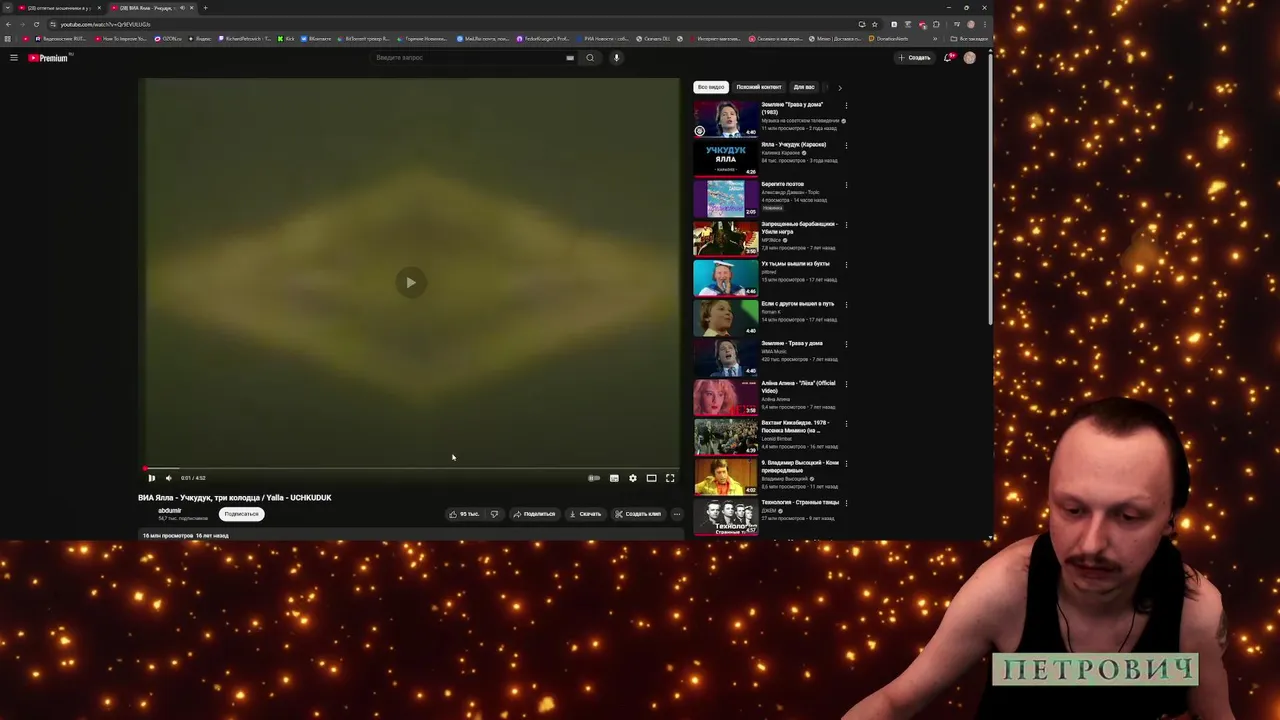
Task: Open the 'Запрещенные барабанщики - Убили негра' thumbnail
Action: (x=726, y=238)
